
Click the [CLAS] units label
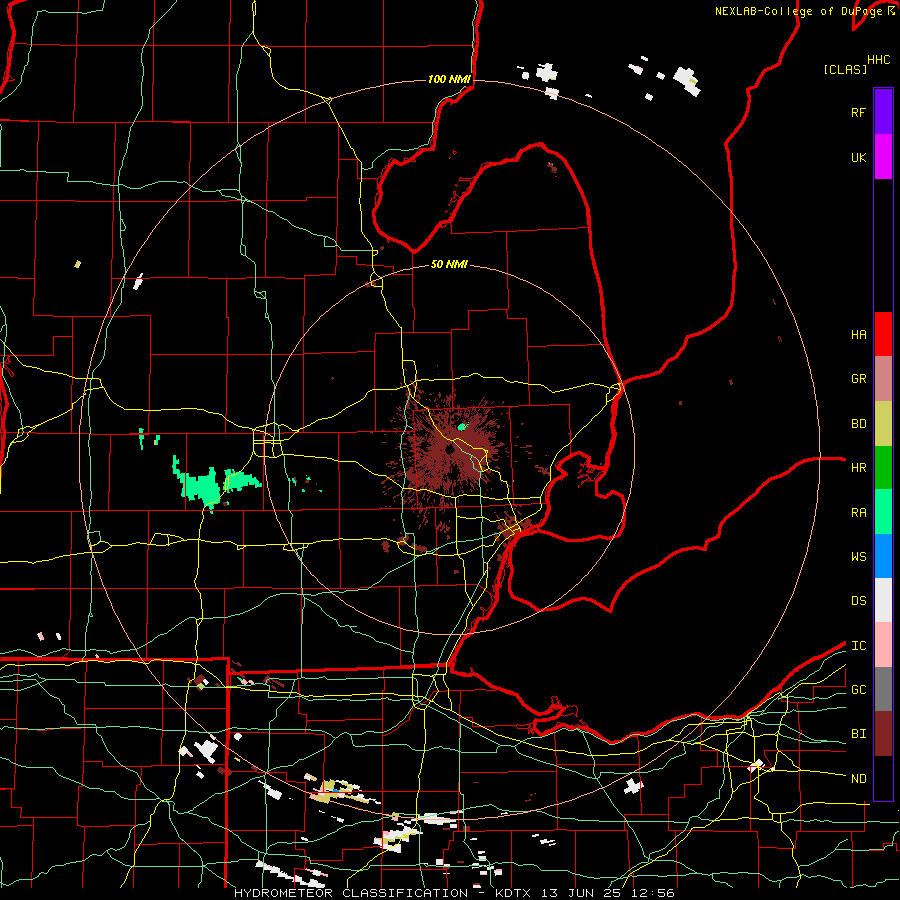tap(844, 69)
